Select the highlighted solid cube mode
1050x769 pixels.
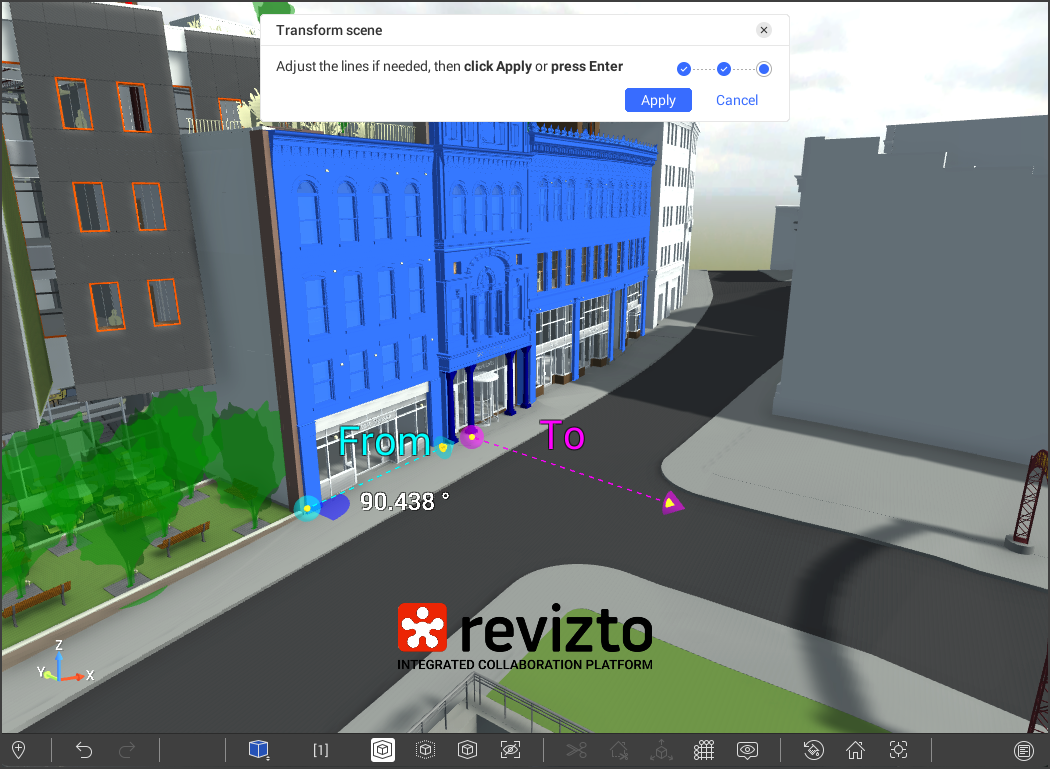click(382, 750)
